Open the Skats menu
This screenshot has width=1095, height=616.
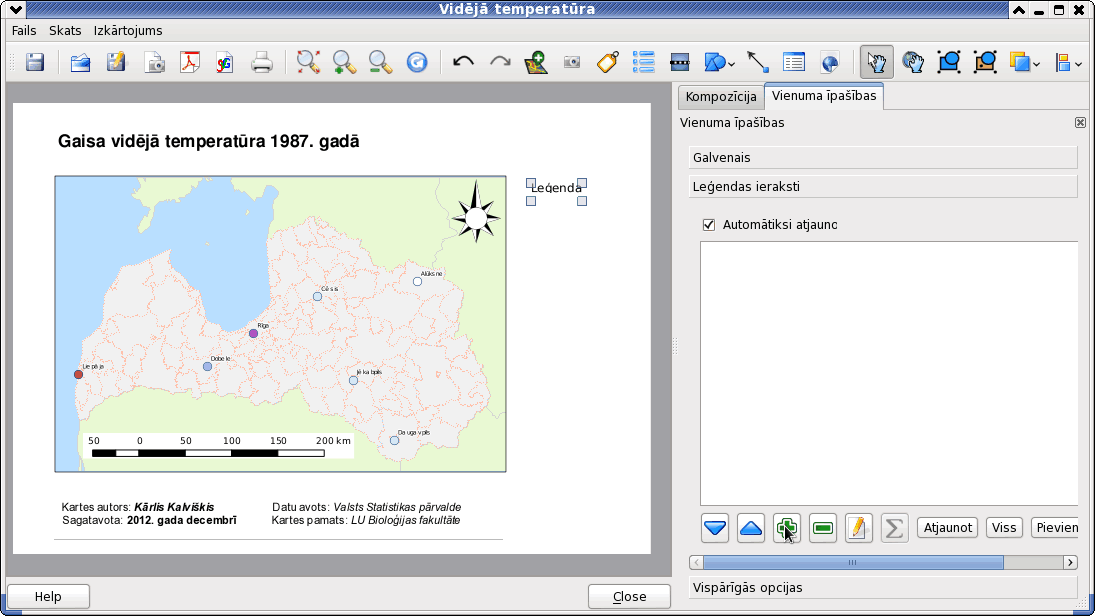coord(65,31)
